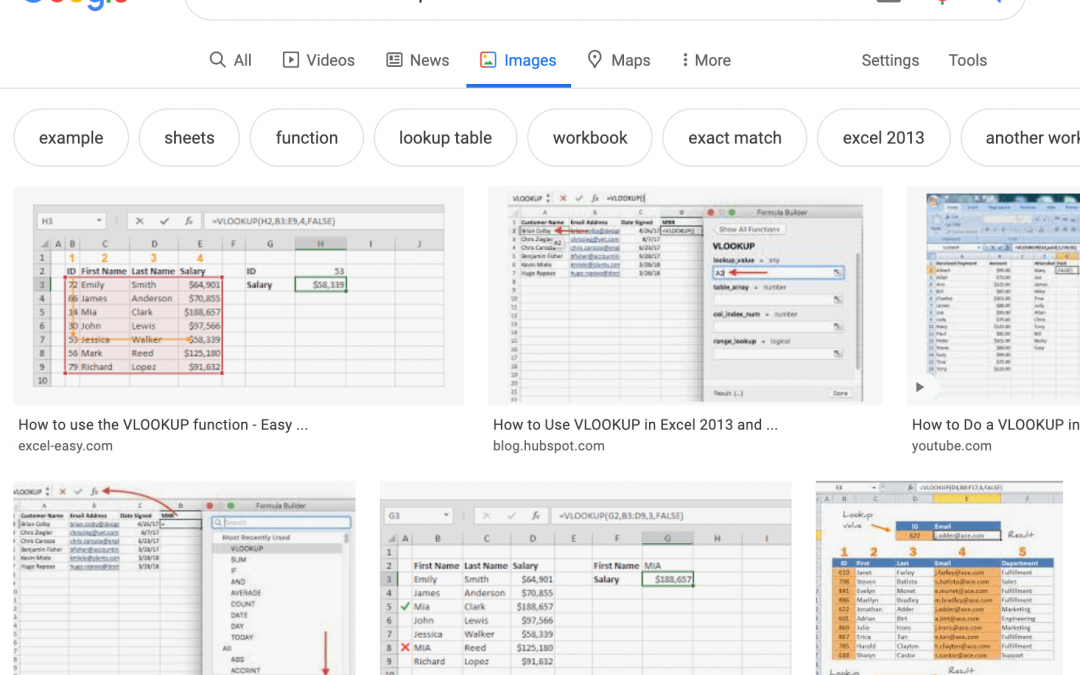
Task: Click the play icon beside Videos
Action: (291, 60)
